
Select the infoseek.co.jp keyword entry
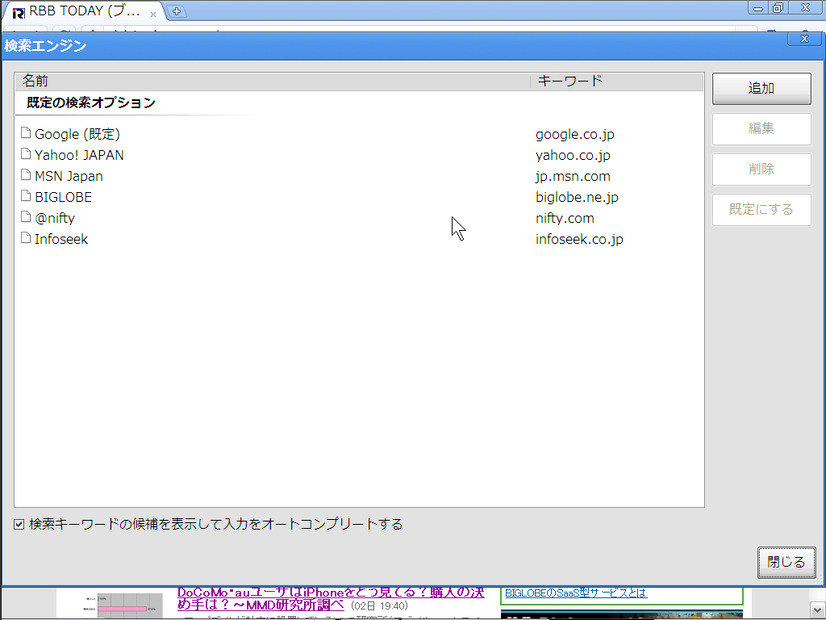pos(579,239)
